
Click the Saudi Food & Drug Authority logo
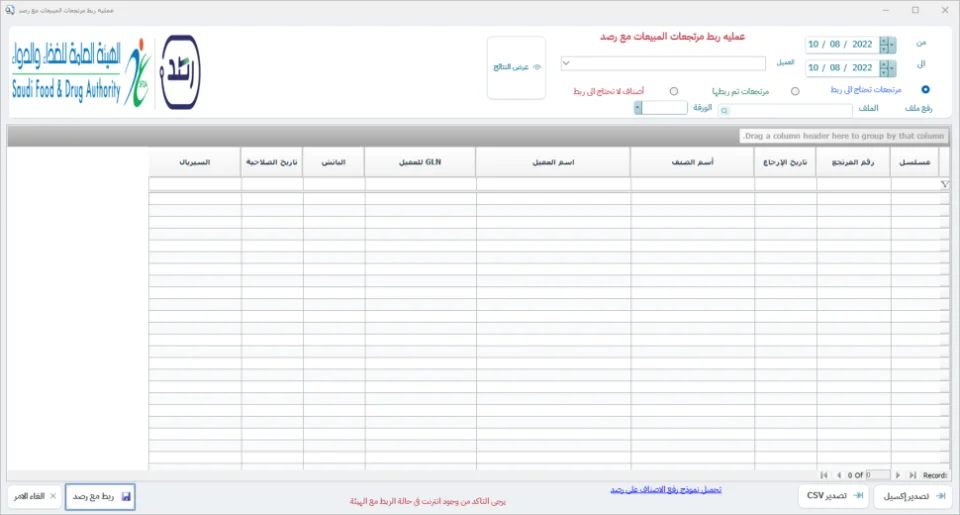(80, 73)
